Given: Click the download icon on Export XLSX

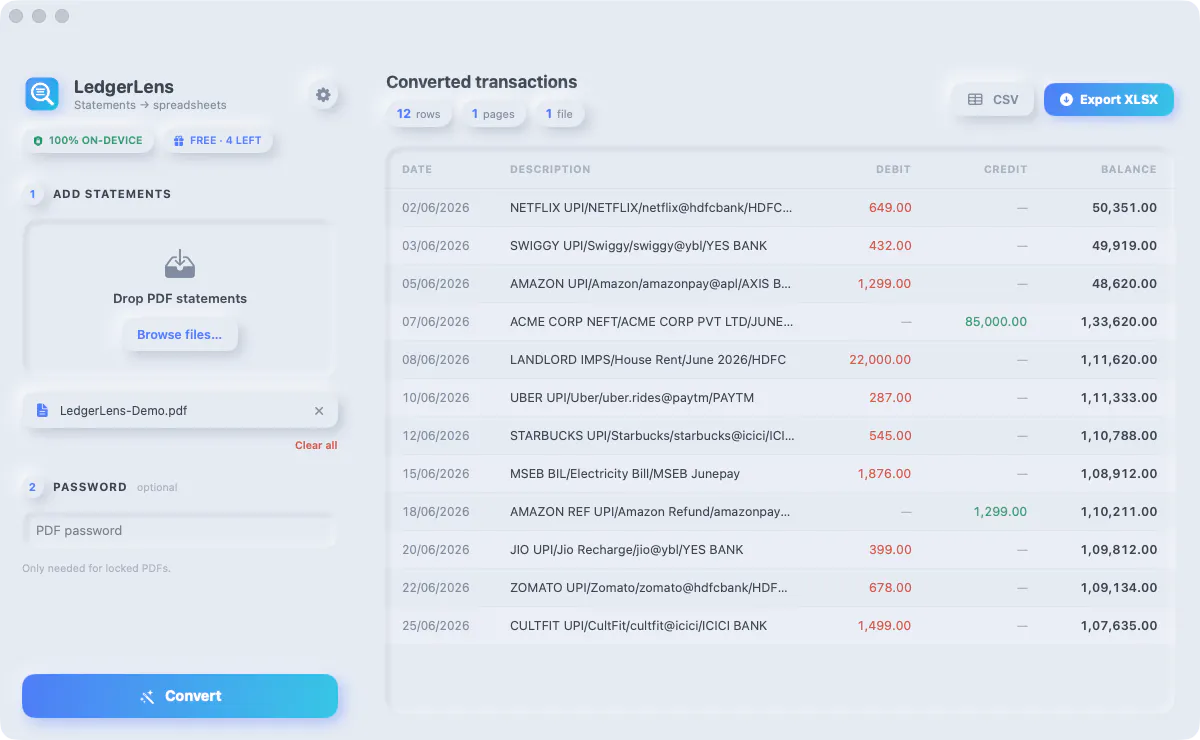Looking at the screenshot, I should (x=1066, y=100).
